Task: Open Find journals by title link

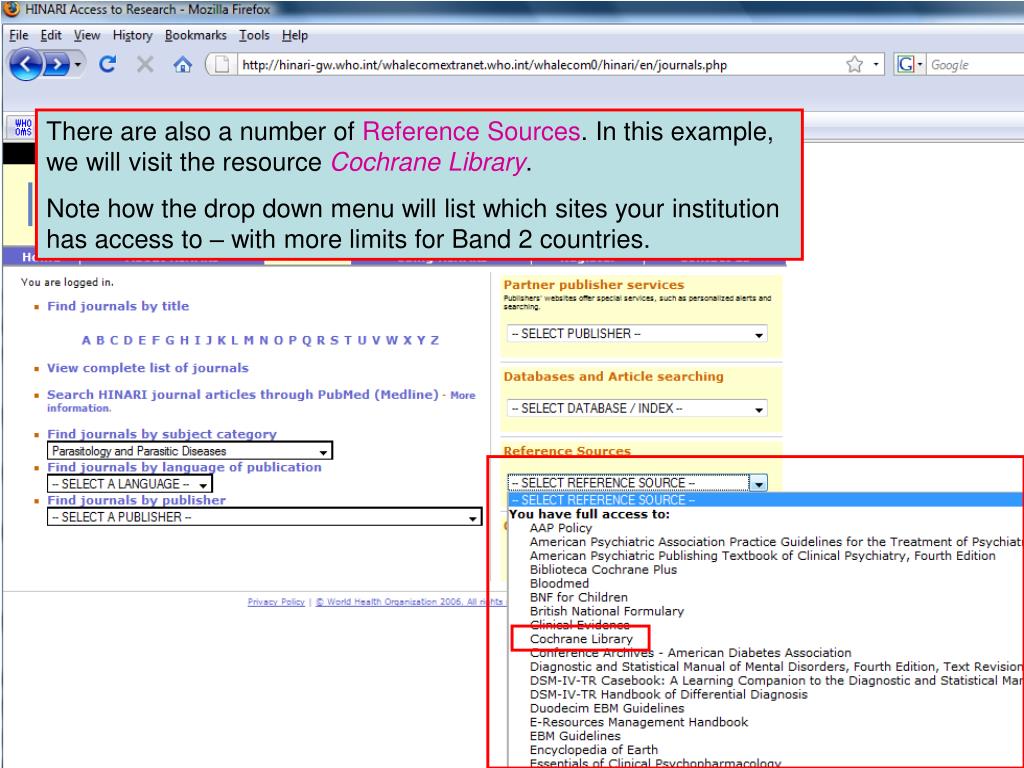Action: (x=118, y=306)
